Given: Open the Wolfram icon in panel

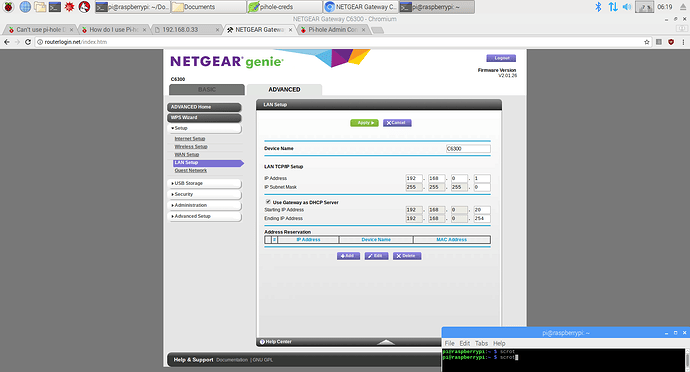Looking at the screenshot, I should (84, 7).
